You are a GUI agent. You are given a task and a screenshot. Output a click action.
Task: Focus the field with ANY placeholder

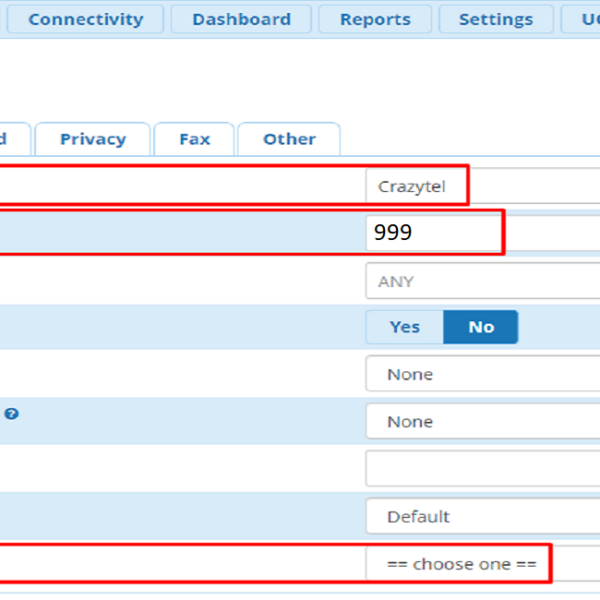[482, 281]
